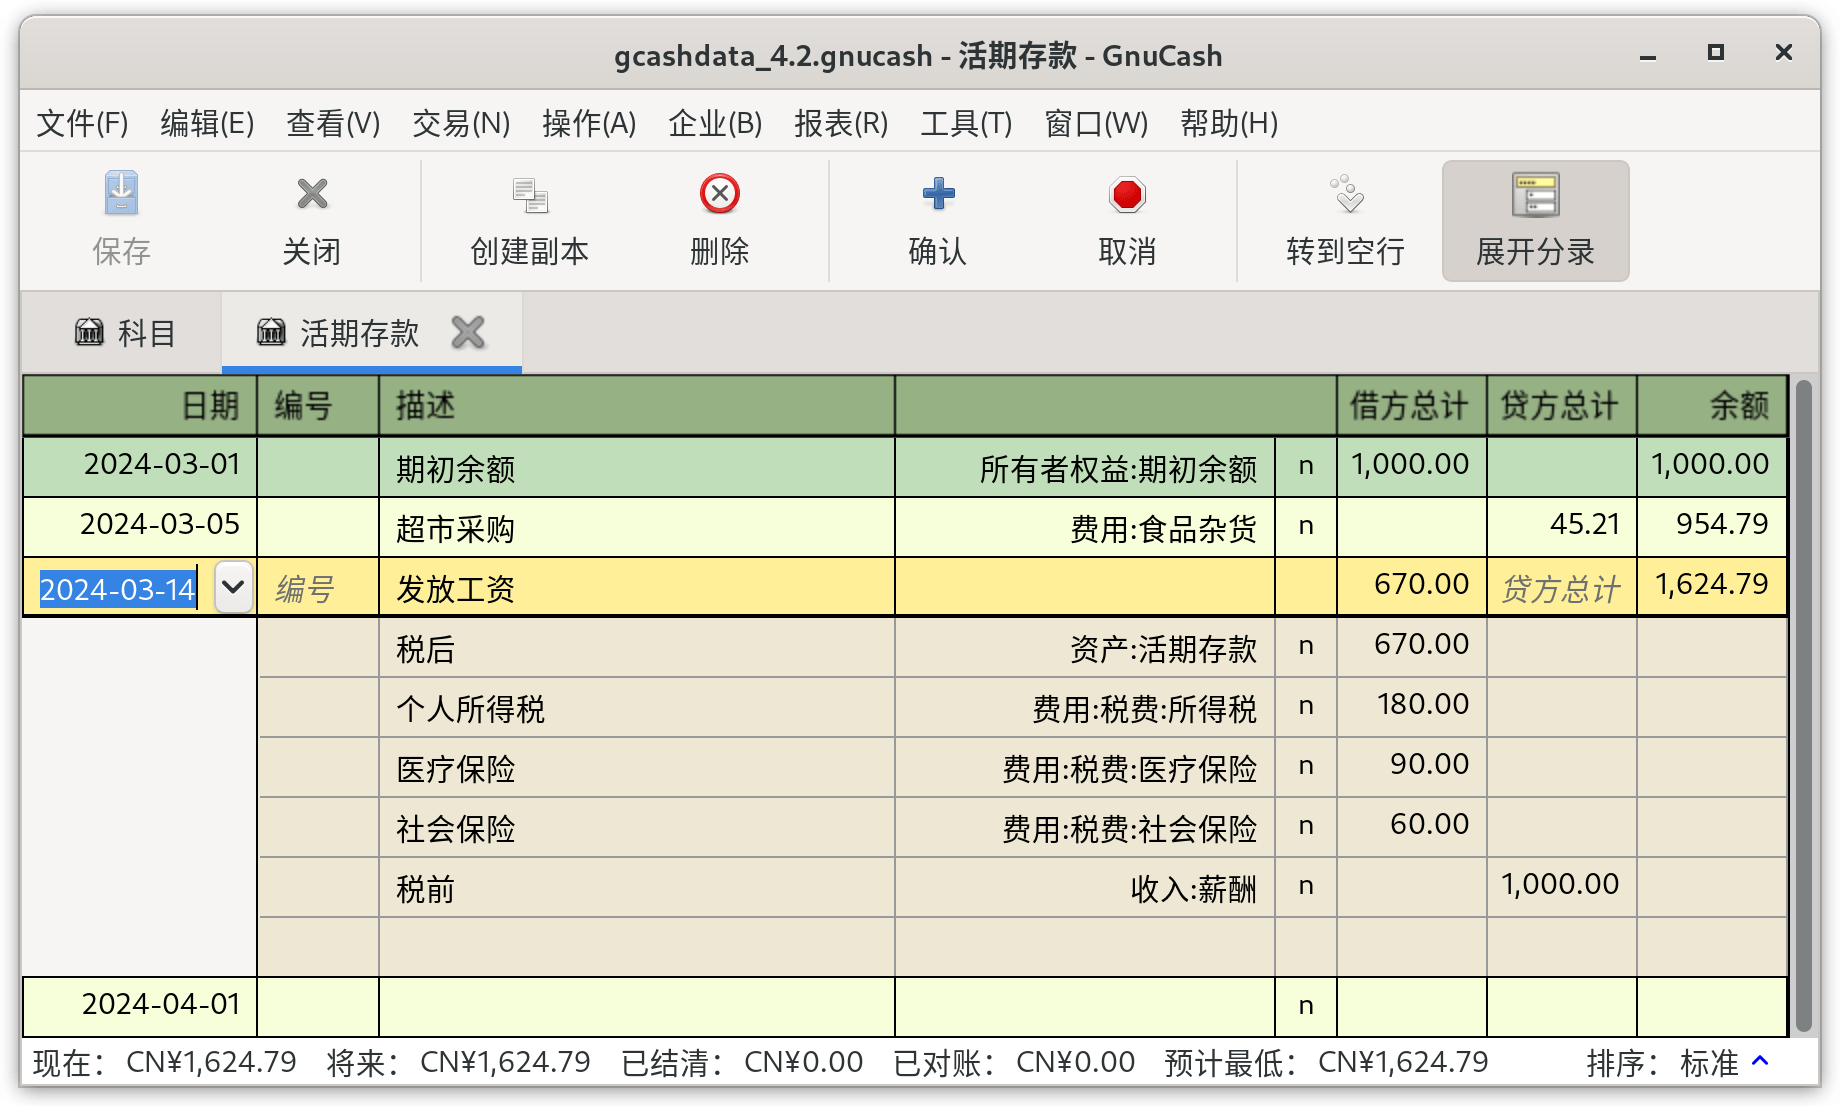Image resolution: width=1840 pixels, height=1106 pixels.
Task: Toggle reconcile flag n on 税前 split
Action: point(1306,886)
